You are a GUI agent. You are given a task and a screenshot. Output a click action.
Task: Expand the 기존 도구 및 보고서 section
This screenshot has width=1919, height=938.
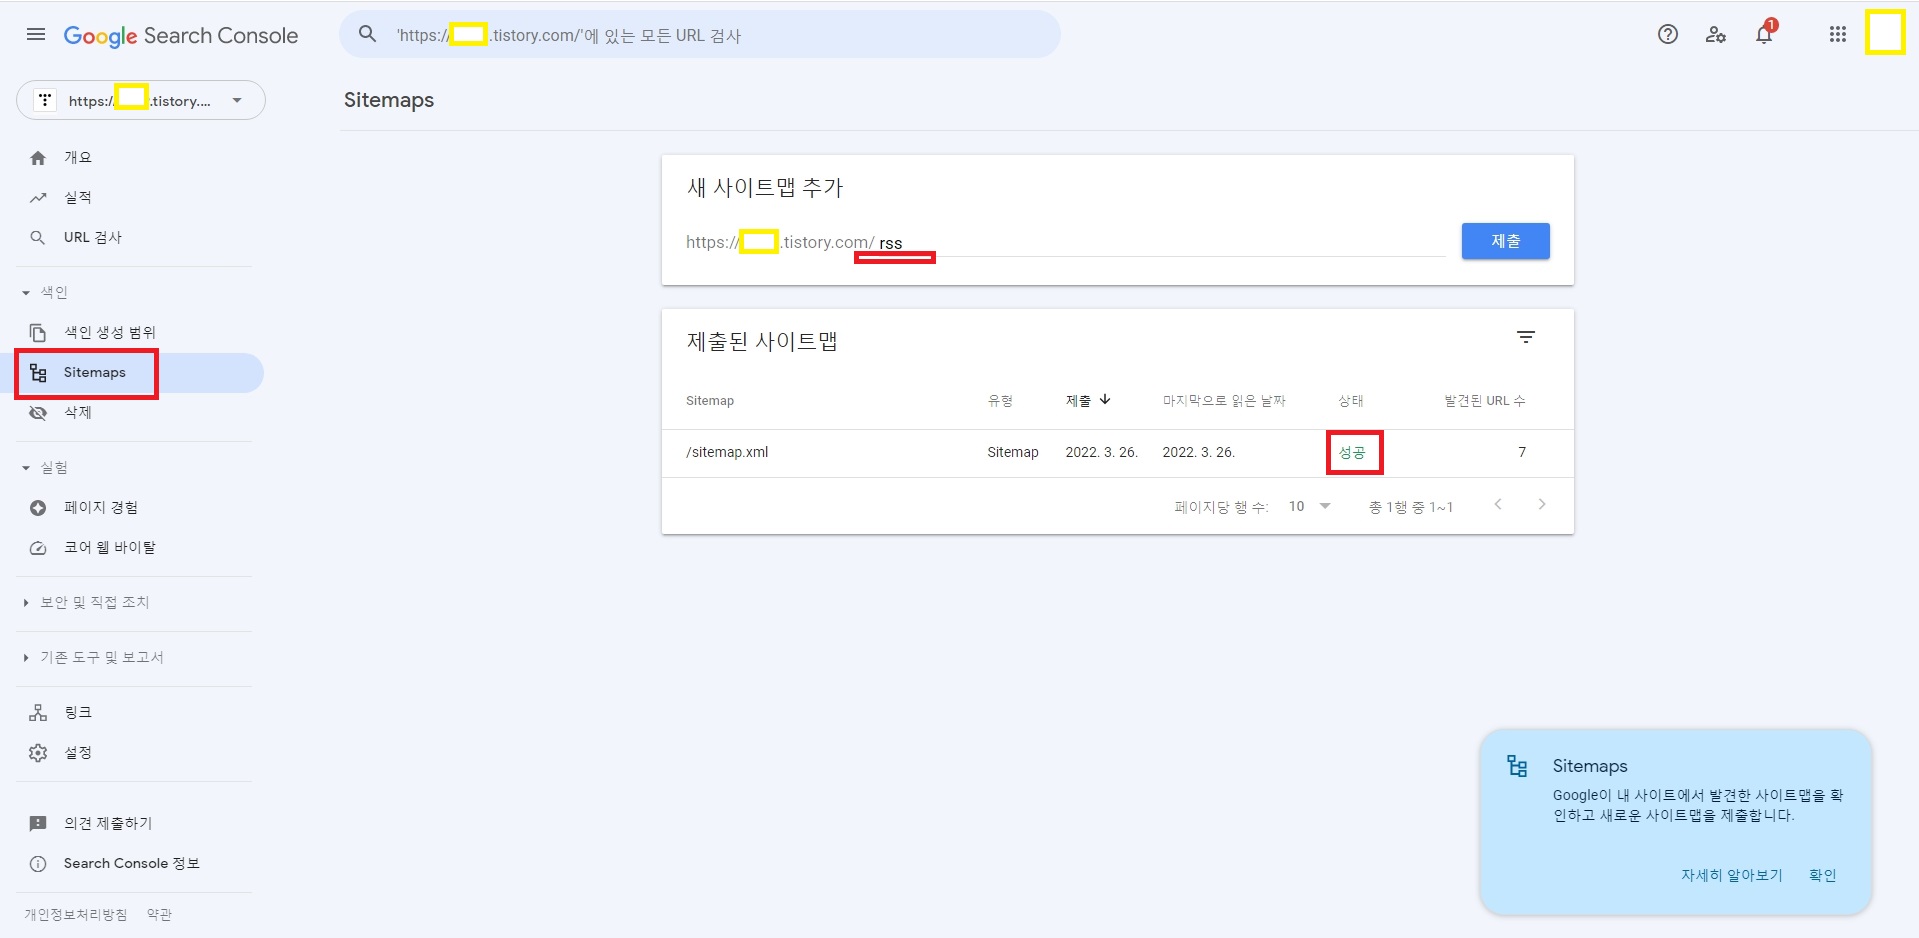pyautogui.click(x=26, y=658)
